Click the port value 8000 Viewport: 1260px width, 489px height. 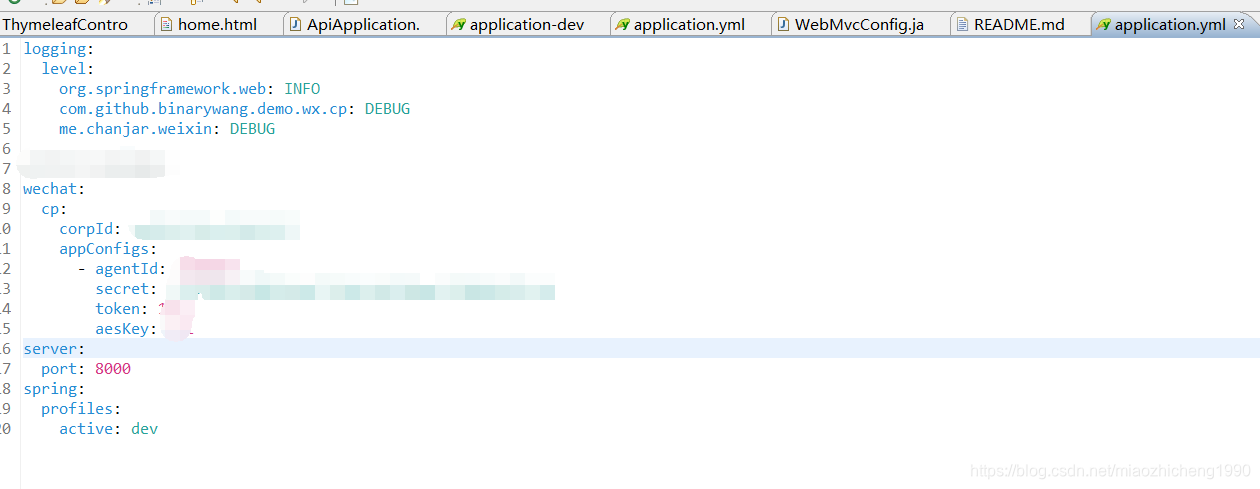coord(113,369)
